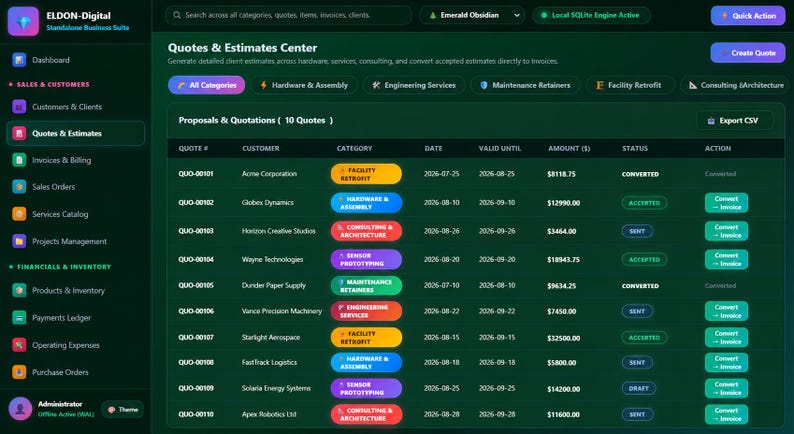Click the DRAFT status badge for QUO-00109
This screenshot has width=794, height=434.
pyautogui.click(x=639, y=388)
